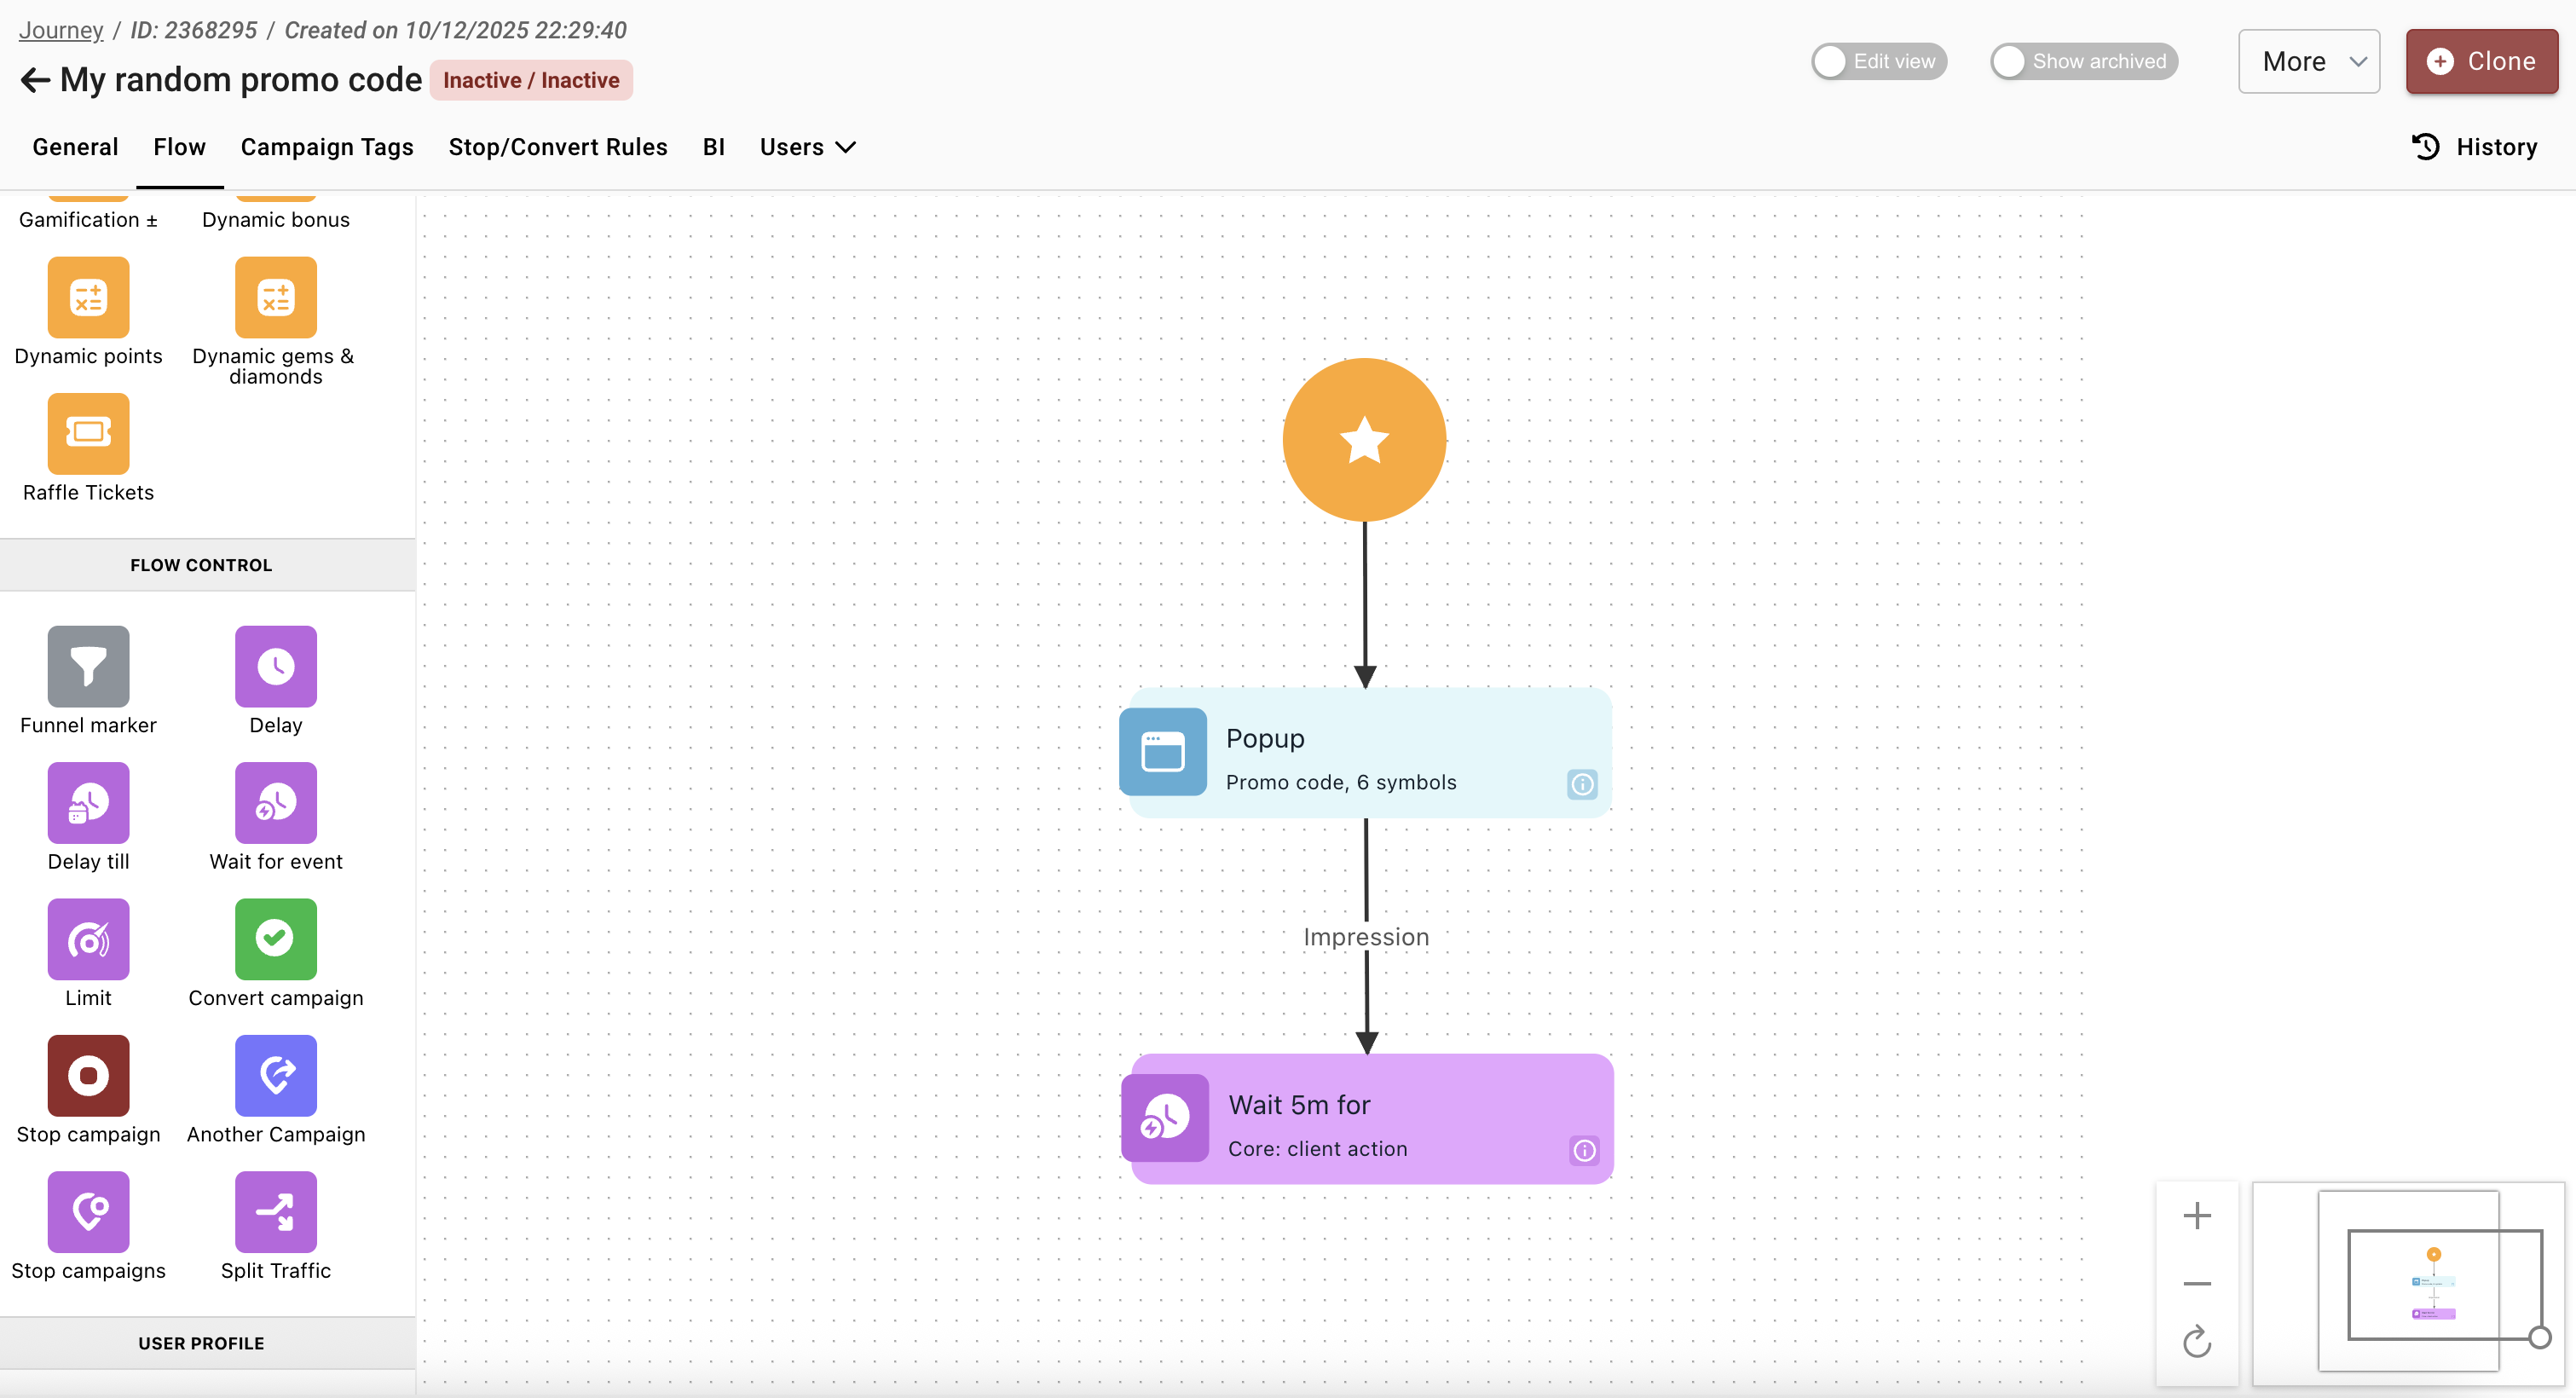Open the More dropdown menu
Image resolution: width=2576 pixels, height=1398 pixels.
[2308, 61]
